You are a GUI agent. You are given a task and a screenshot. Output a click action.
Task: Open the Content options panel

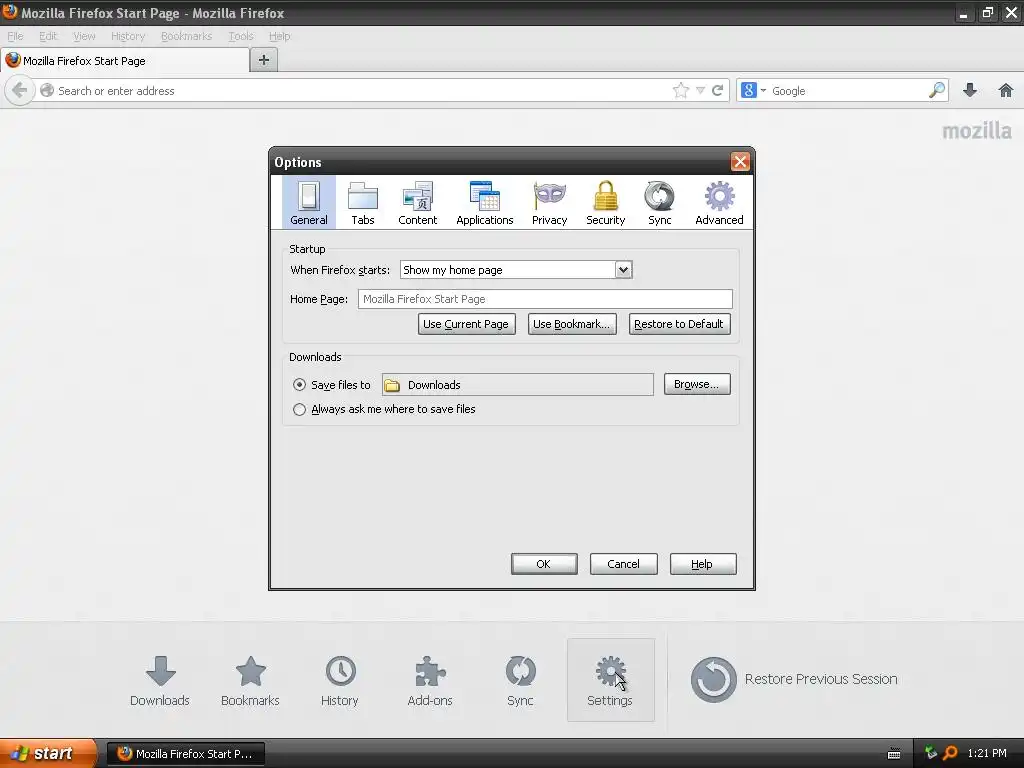pos(417,203)
